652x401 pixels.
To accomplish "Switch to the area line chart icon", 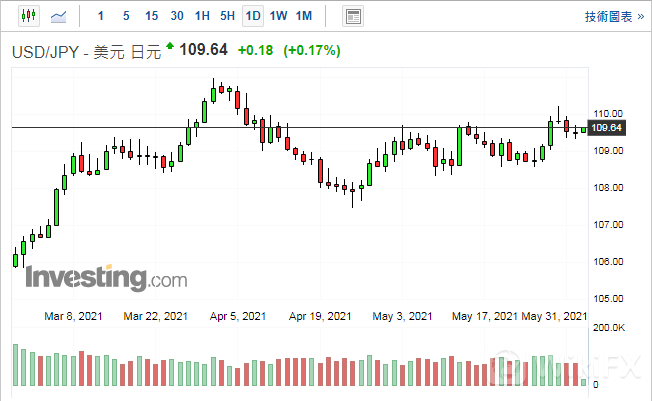I will click(x=60, y=16).
